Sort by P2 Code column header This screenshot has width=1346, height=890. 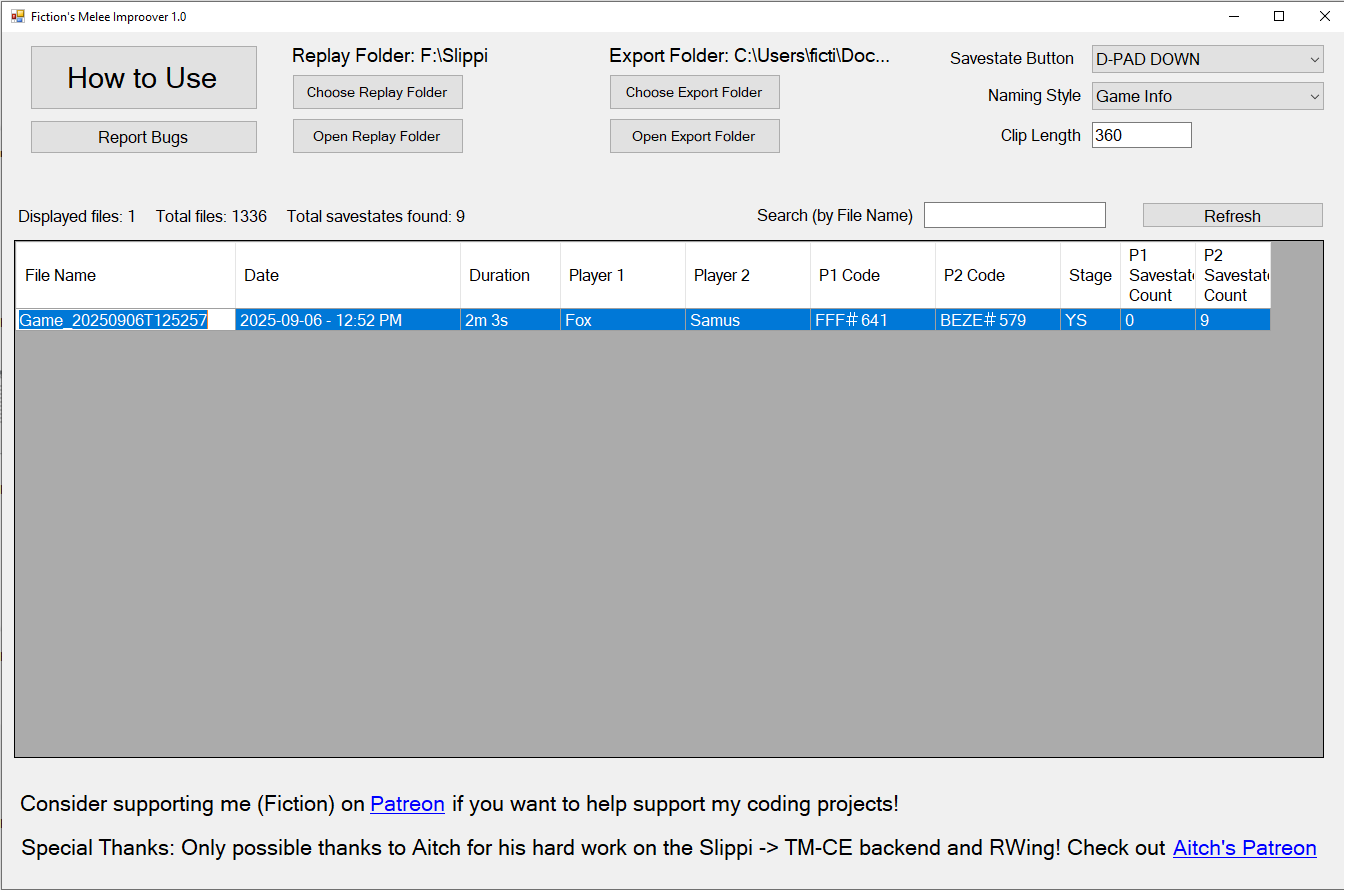coord(998,275)
